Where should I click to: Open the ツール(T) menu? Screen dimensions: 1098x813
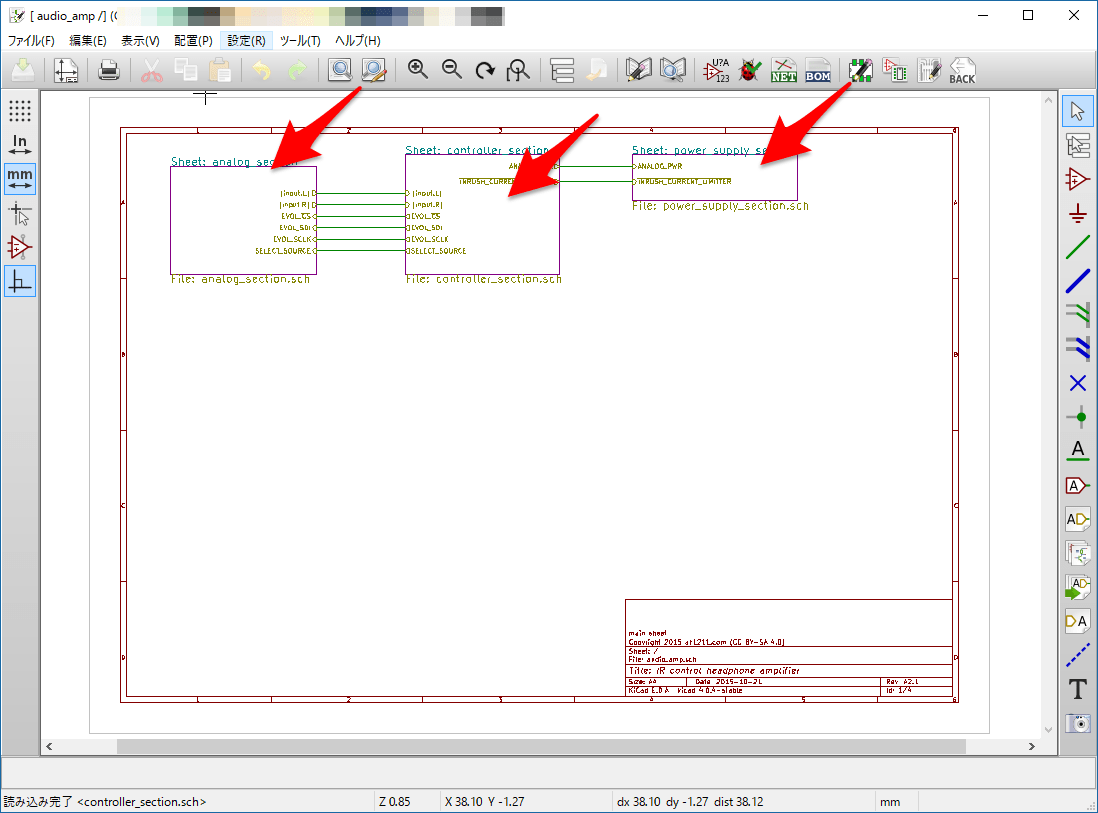click(x=300, y=41)
